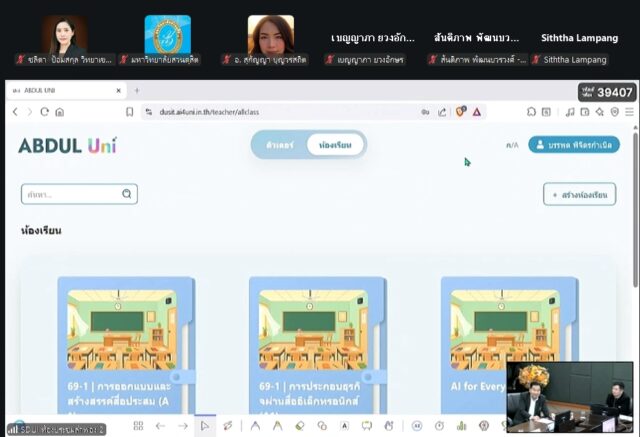Open the extensions puzzle icon
640x437 pixels.
[x=531, y=112]
